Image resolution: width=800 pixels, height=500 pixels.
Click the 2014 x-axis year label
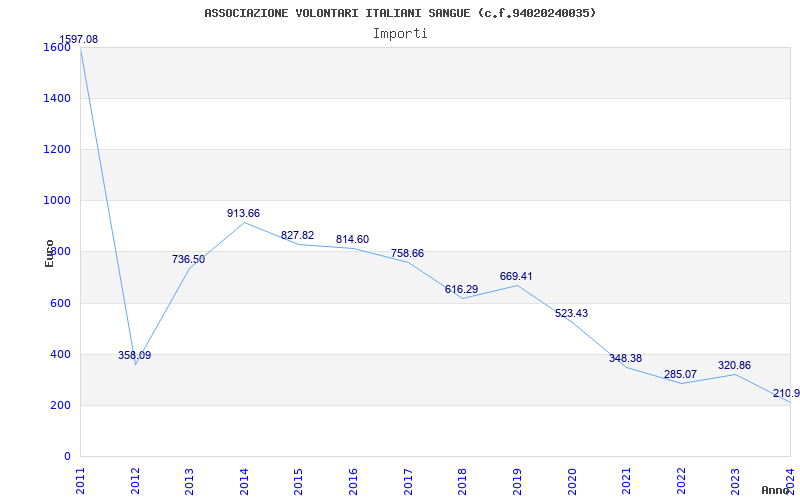tap(244, 481)
